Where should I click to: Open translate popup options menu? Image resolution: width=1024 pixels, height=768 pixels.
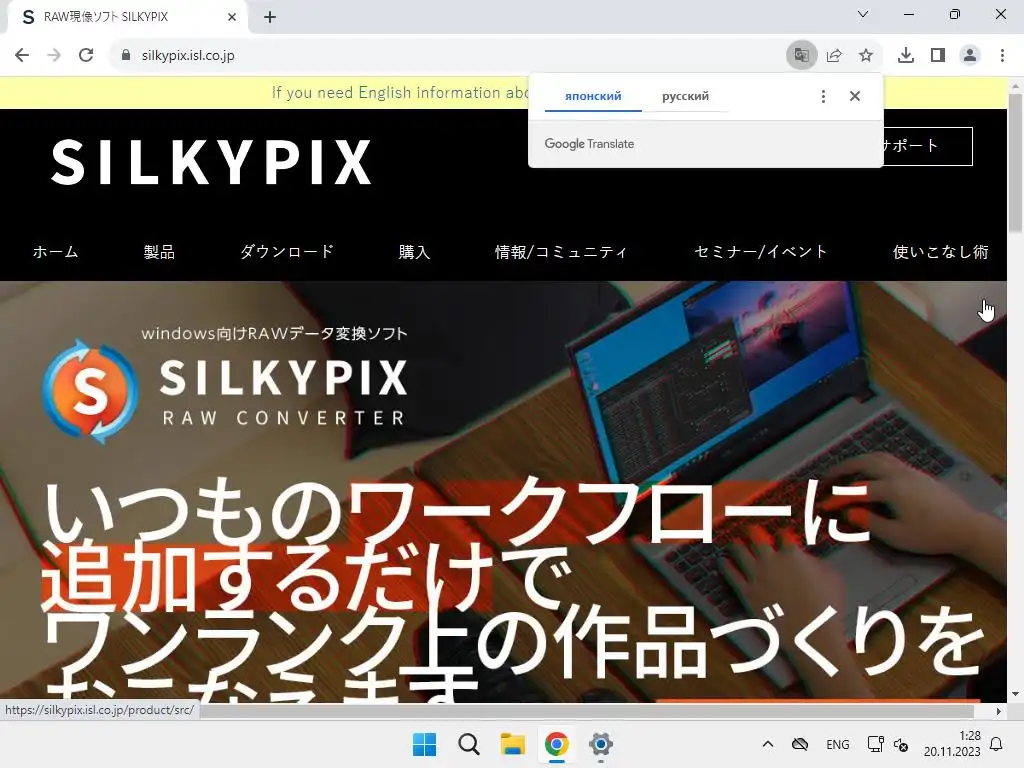[823, 96]
